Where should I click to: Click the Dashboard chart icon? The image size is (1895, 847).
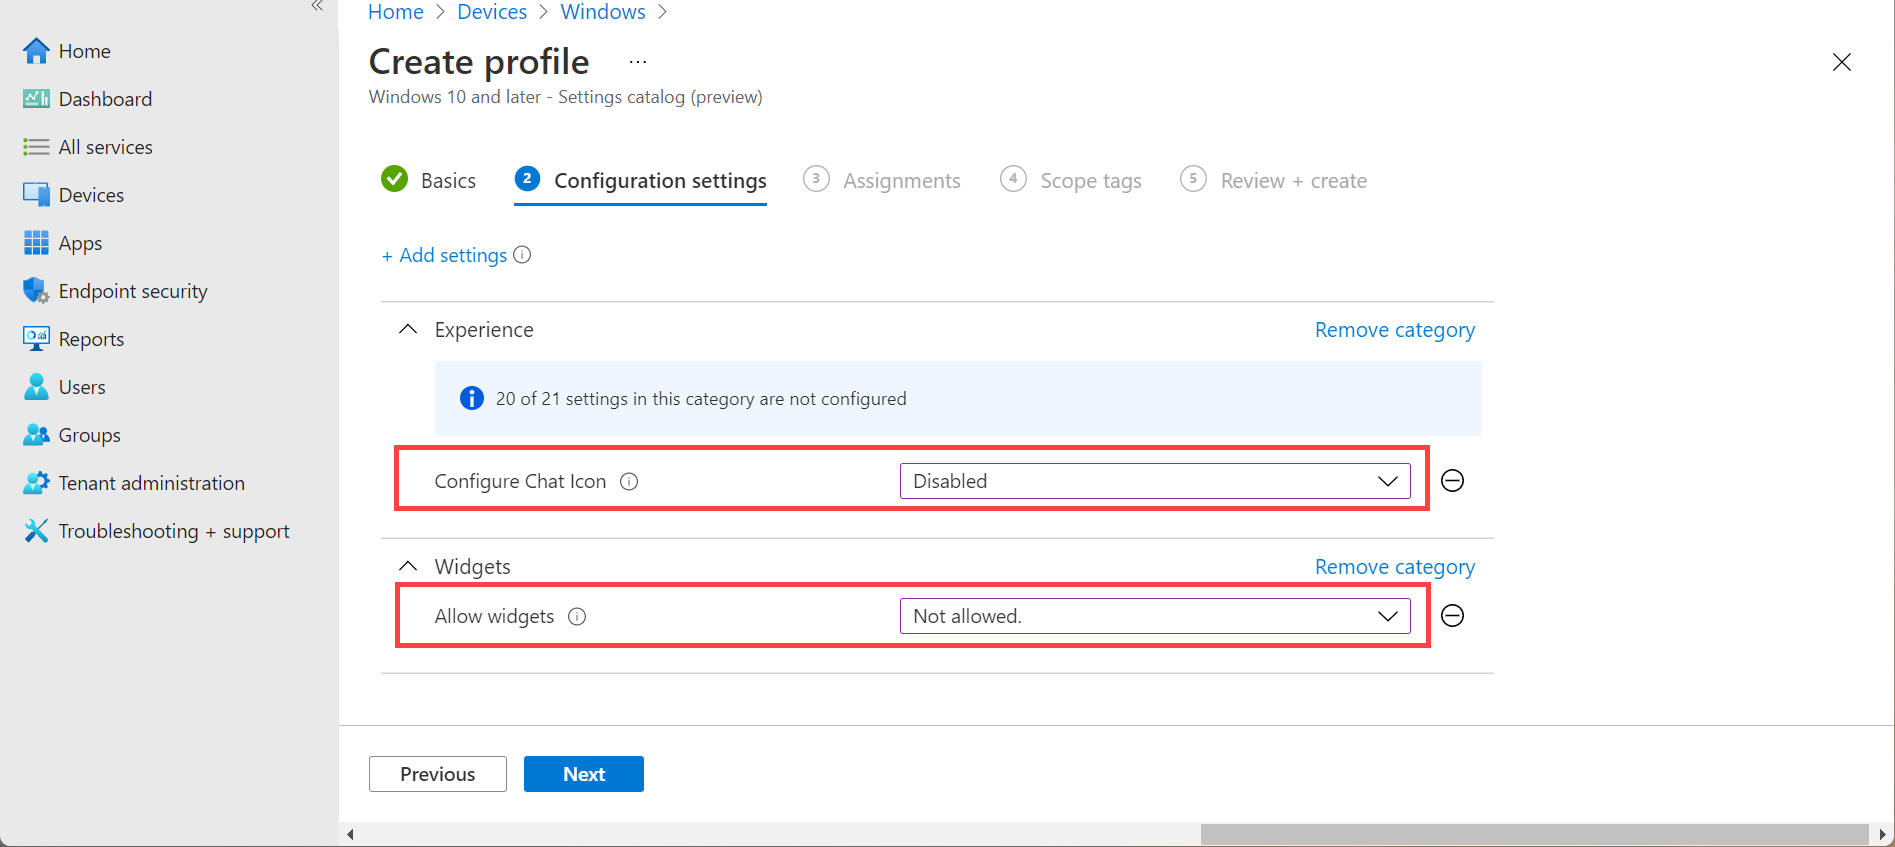(37, 99)
